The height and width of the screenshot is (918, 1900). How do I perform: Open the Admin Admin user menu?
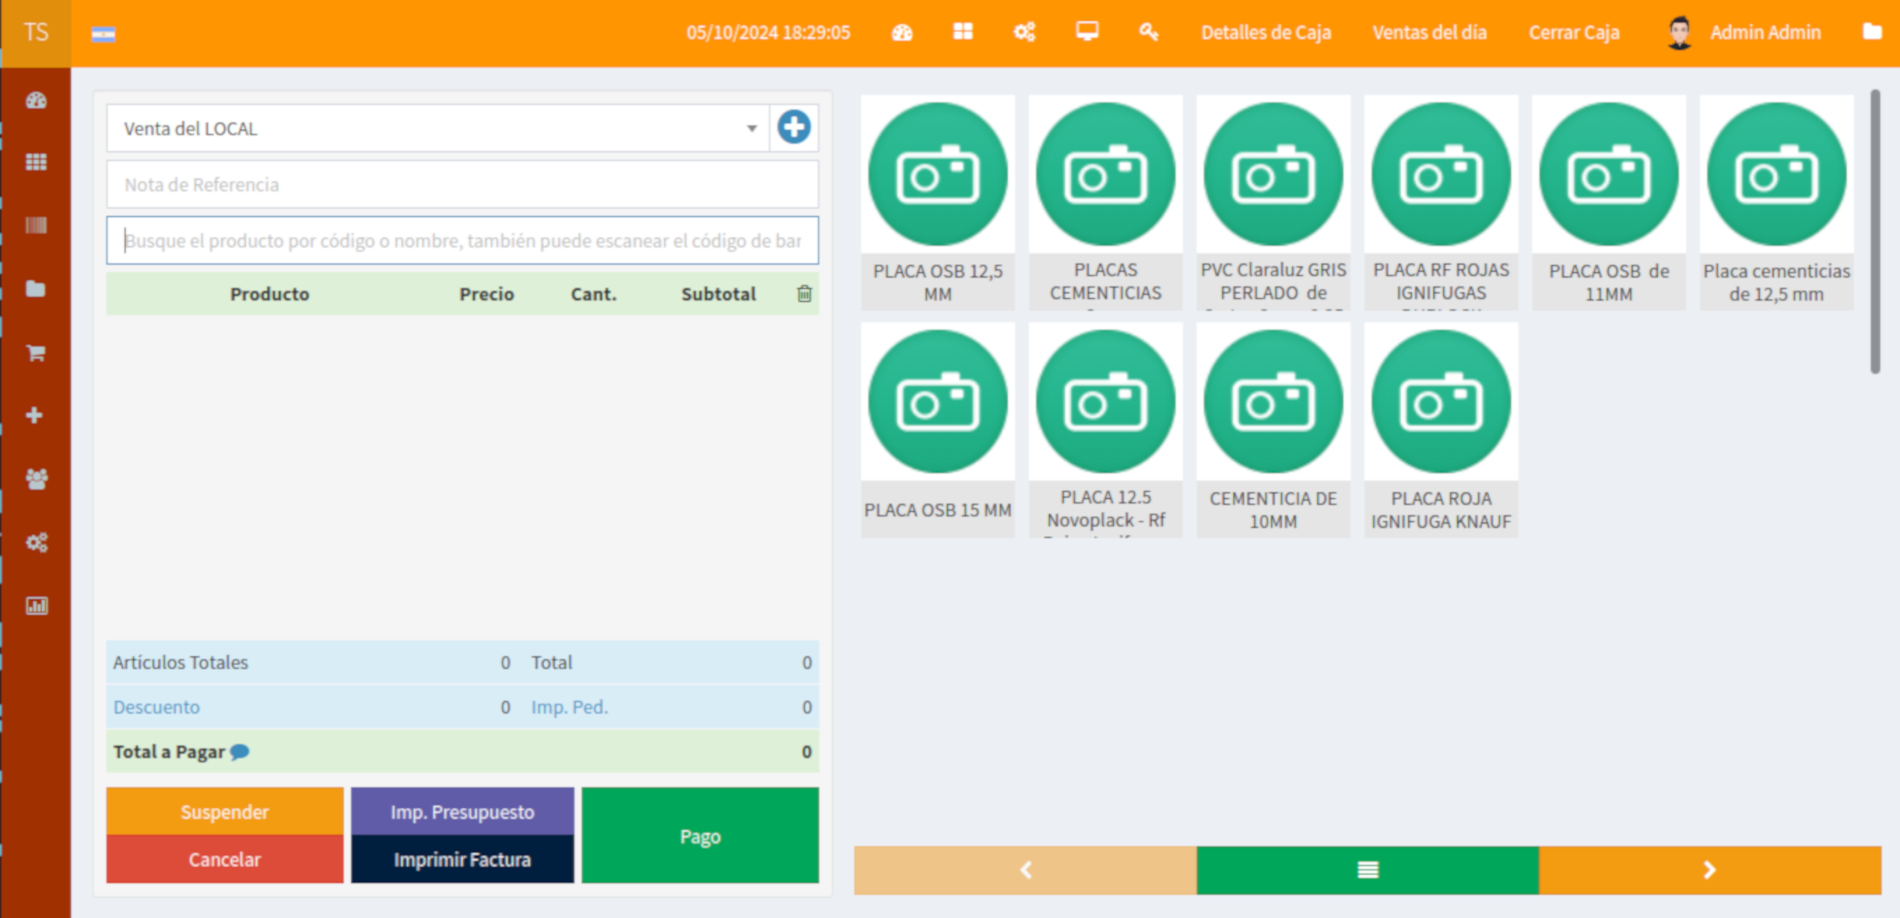click(x=1745, y=33)
